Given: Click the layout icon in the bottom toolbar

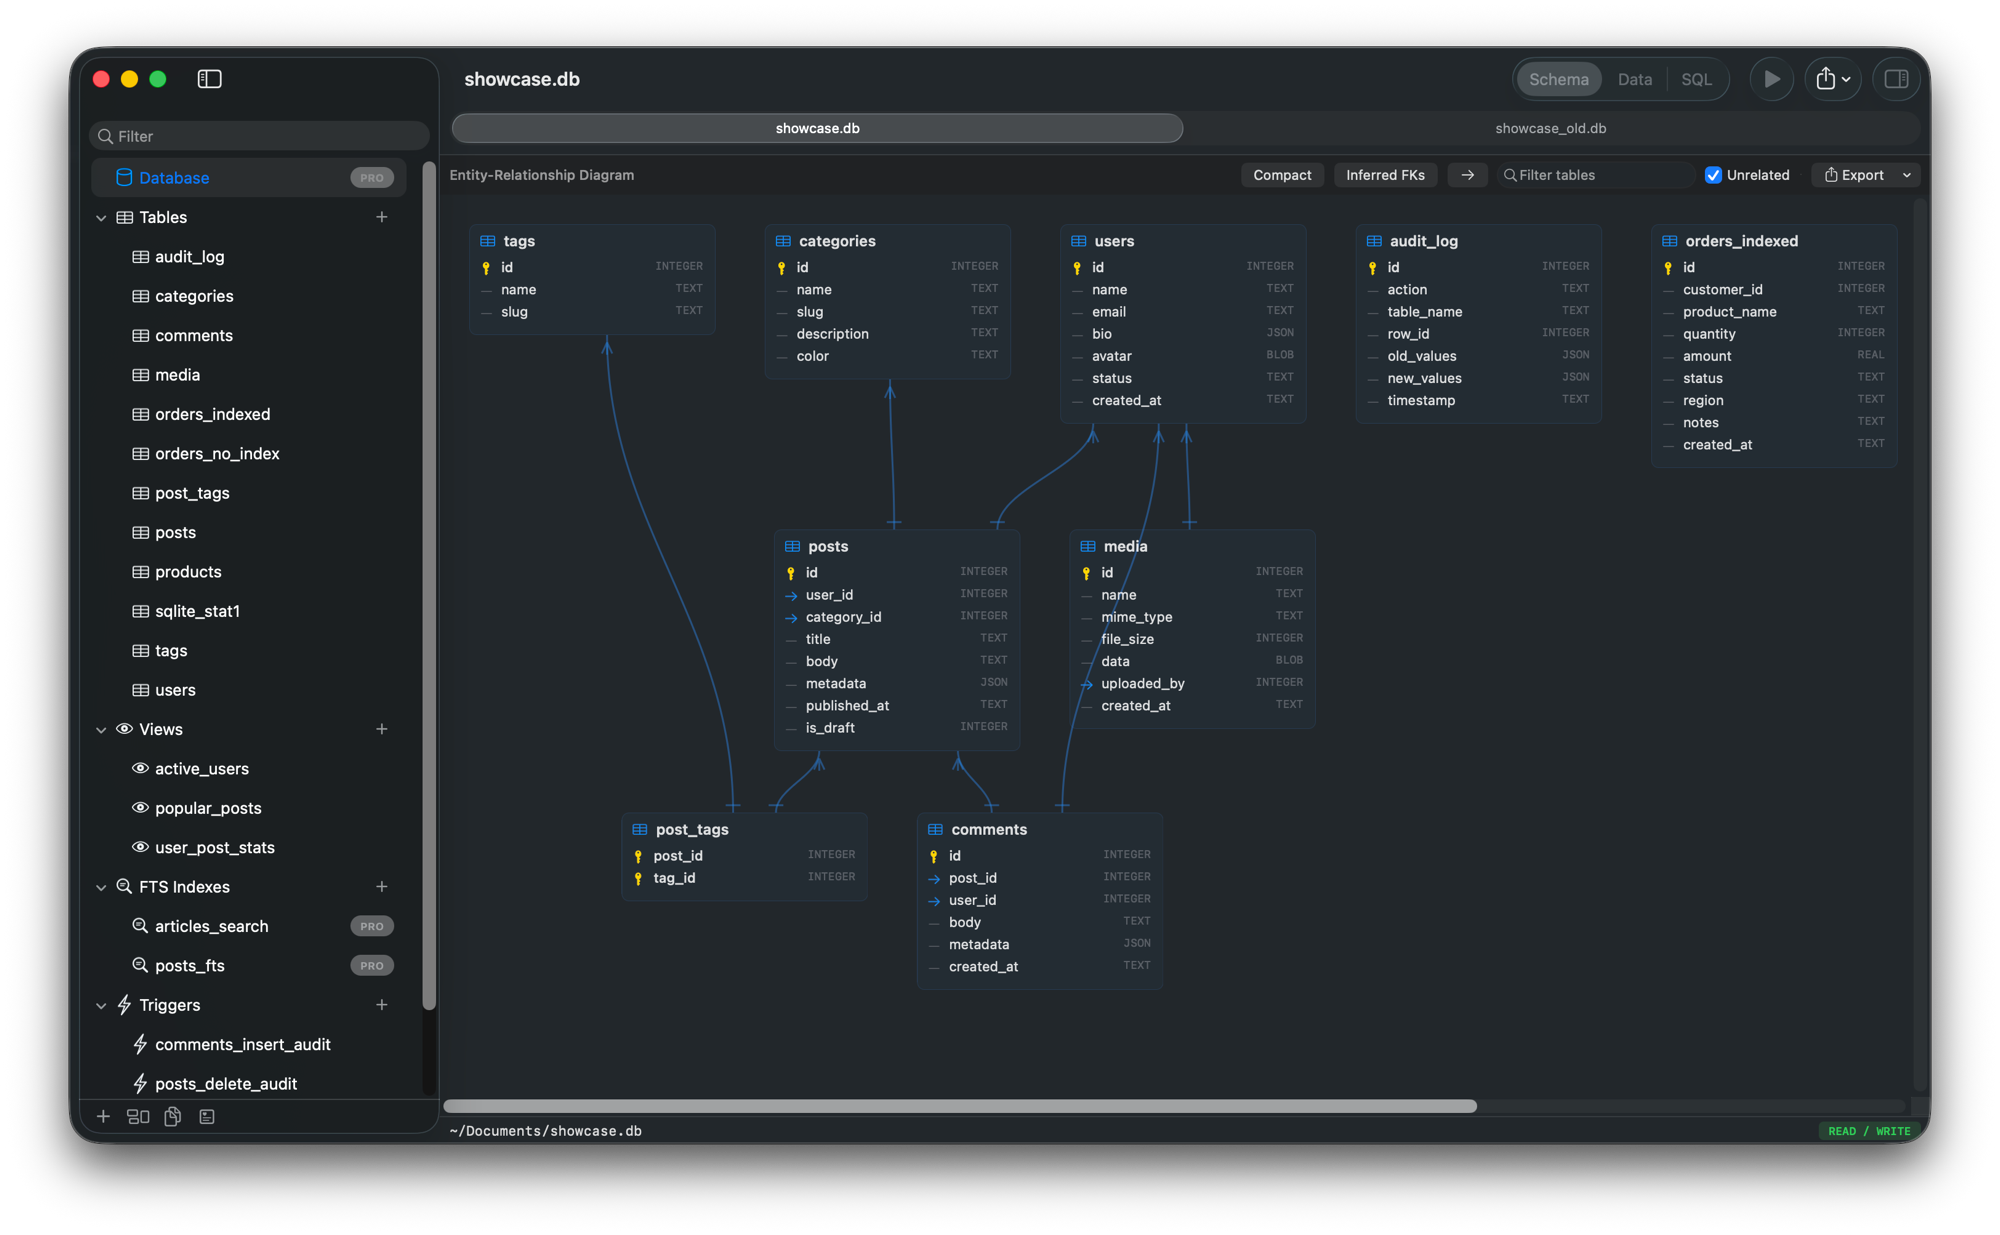Looking at the screenshot, I should click(138, 1116).
